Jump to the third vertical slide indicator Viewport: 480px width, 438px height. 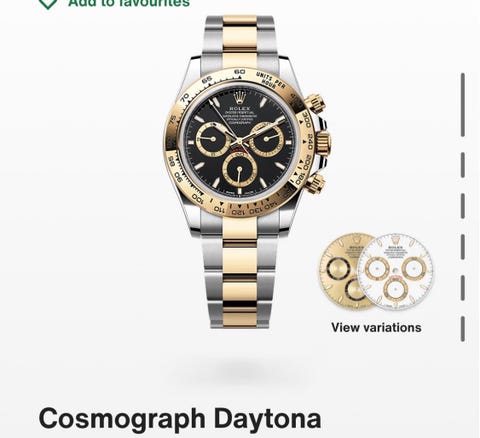[463, 206]
